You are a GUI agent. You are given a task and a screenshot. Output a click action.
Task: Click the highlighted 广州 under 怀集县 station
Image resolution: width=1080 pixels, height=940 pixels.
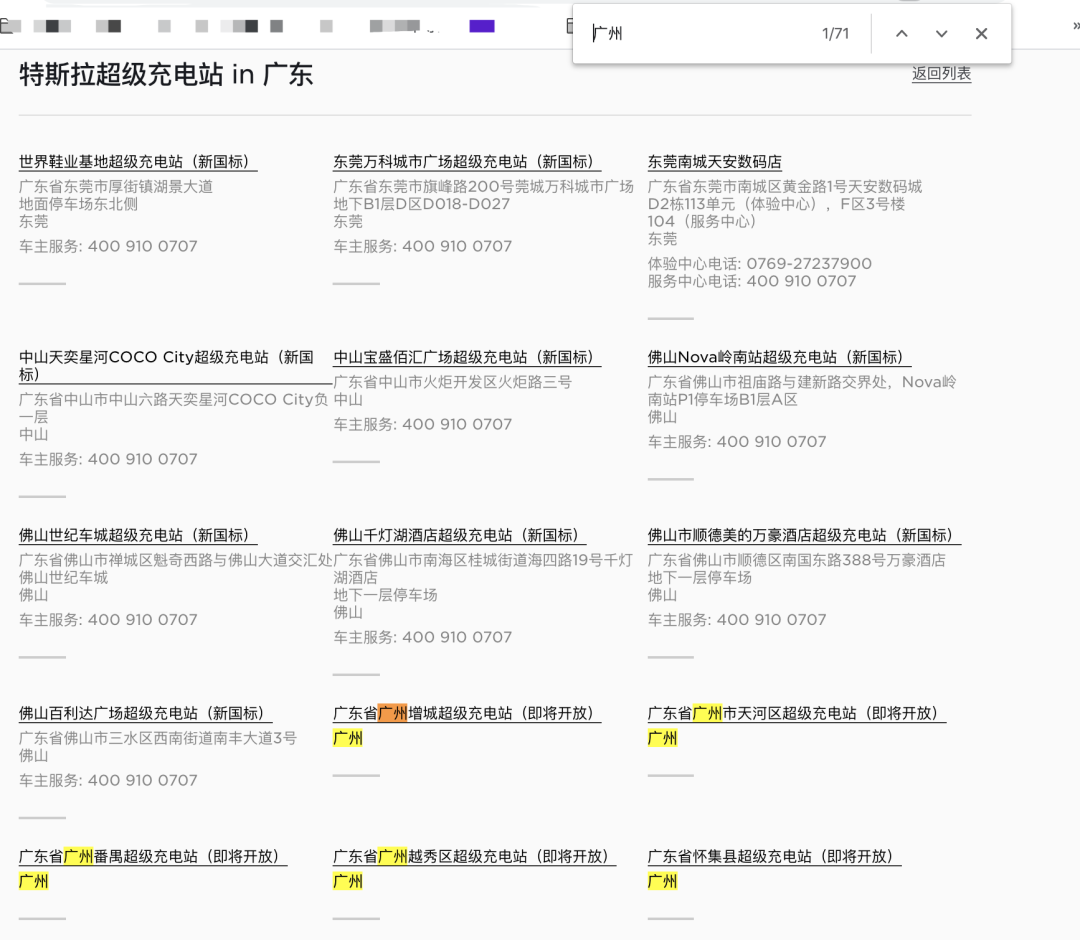[x=662, y=881]
